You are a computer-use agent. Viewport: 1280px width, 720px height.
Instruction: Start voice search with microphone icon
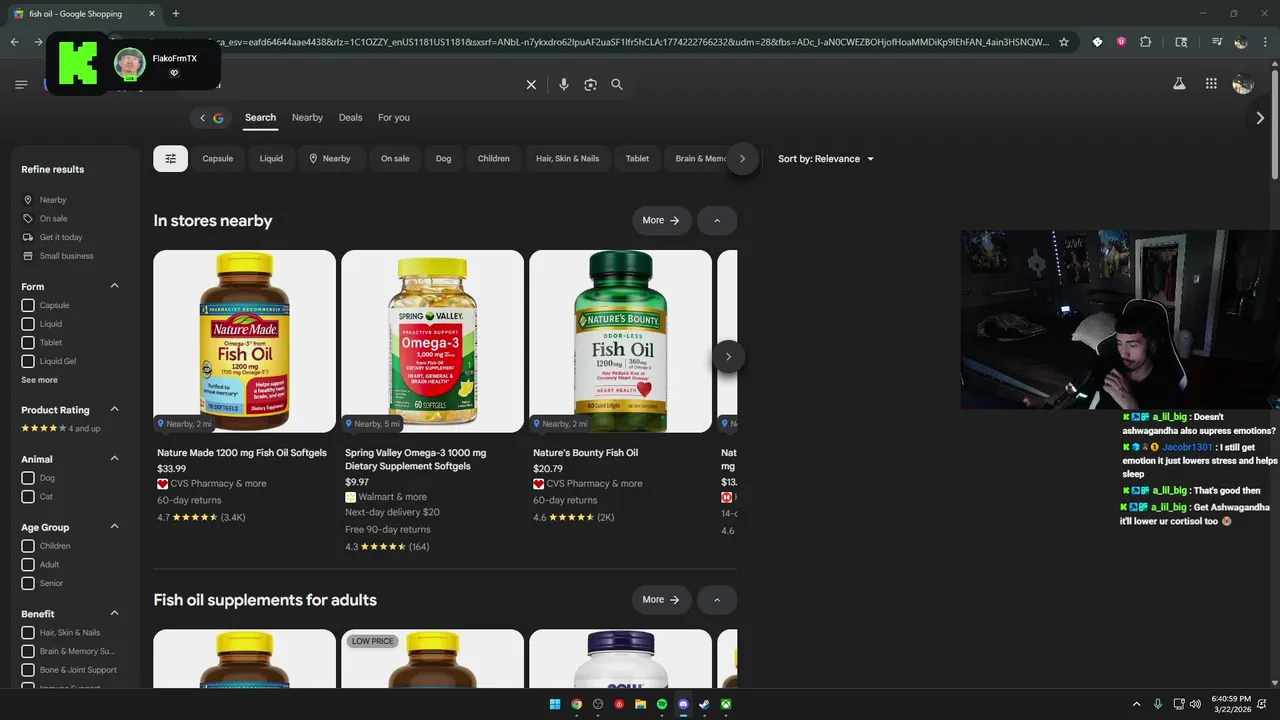click(x=564, y=85)
